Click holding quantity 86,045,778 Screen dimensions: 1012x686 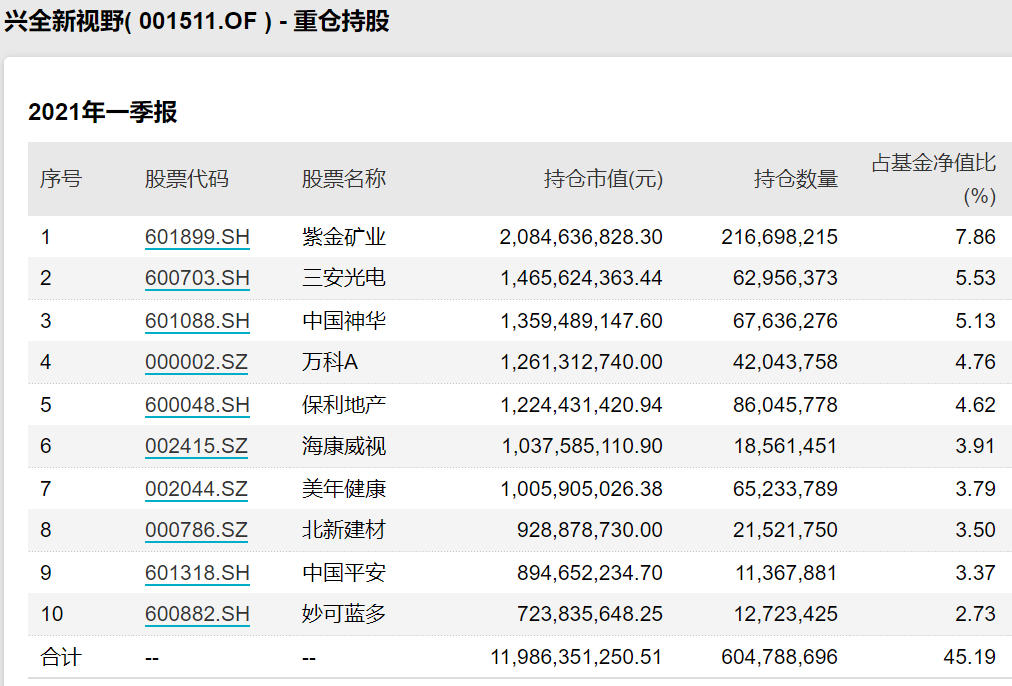[785, 405]
